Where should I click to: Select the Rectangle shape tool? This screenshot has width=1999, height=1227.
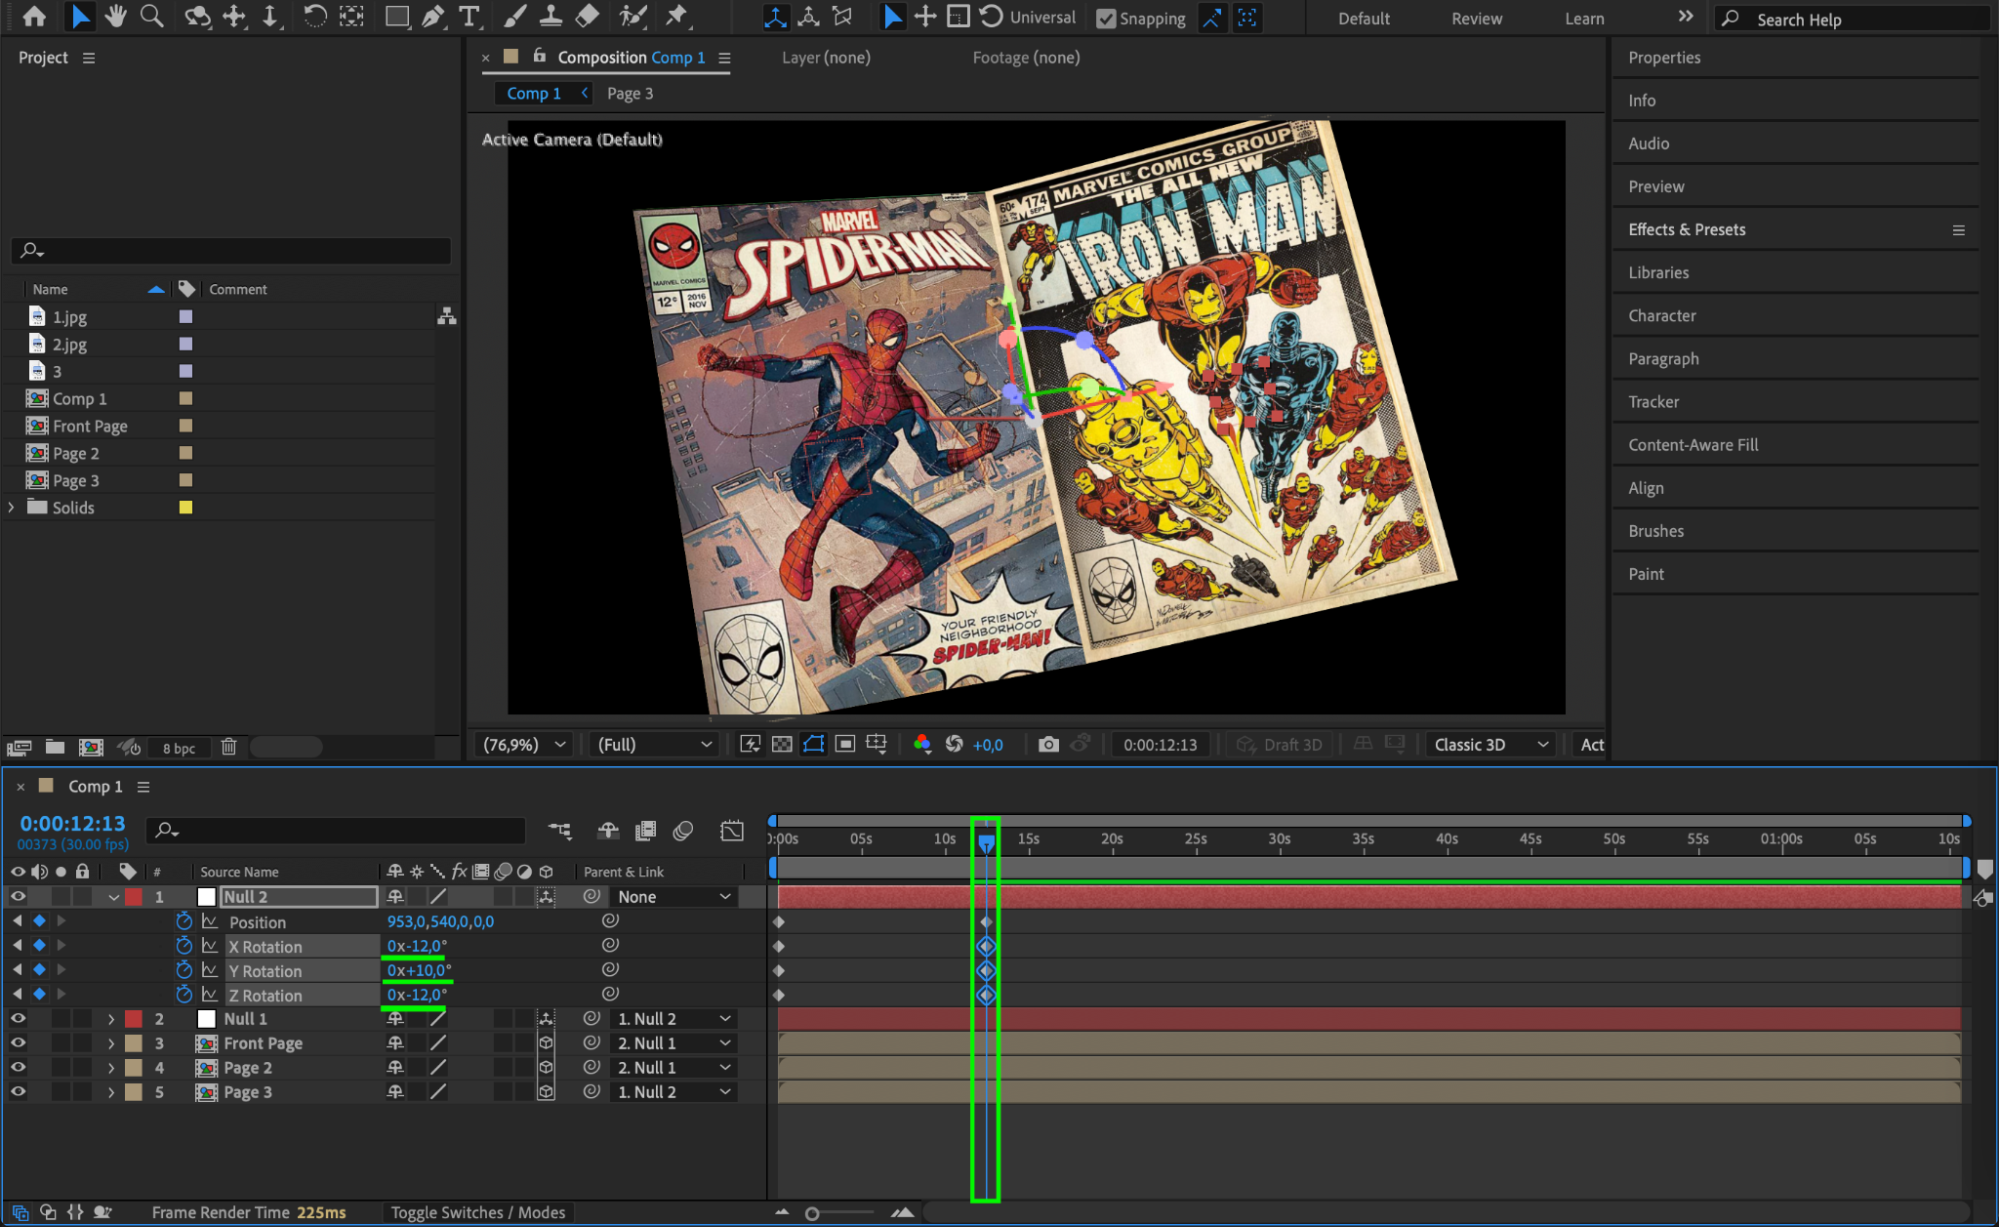click(397, 16)
